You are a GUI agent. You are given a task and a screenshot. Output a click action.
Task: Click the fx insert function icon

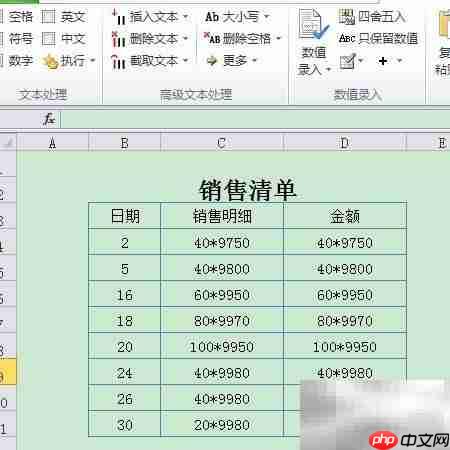[x=49, y=119]
